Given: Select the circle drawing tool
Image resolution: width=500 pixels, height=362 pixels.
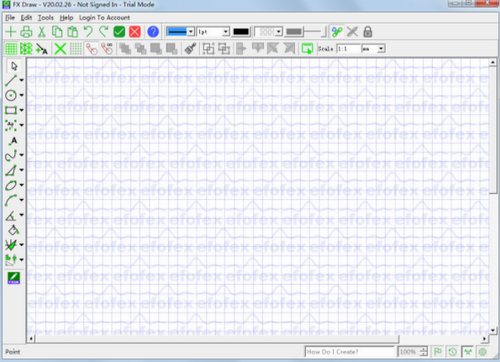Looking at the screenshot, I should [x=11, y=95].
